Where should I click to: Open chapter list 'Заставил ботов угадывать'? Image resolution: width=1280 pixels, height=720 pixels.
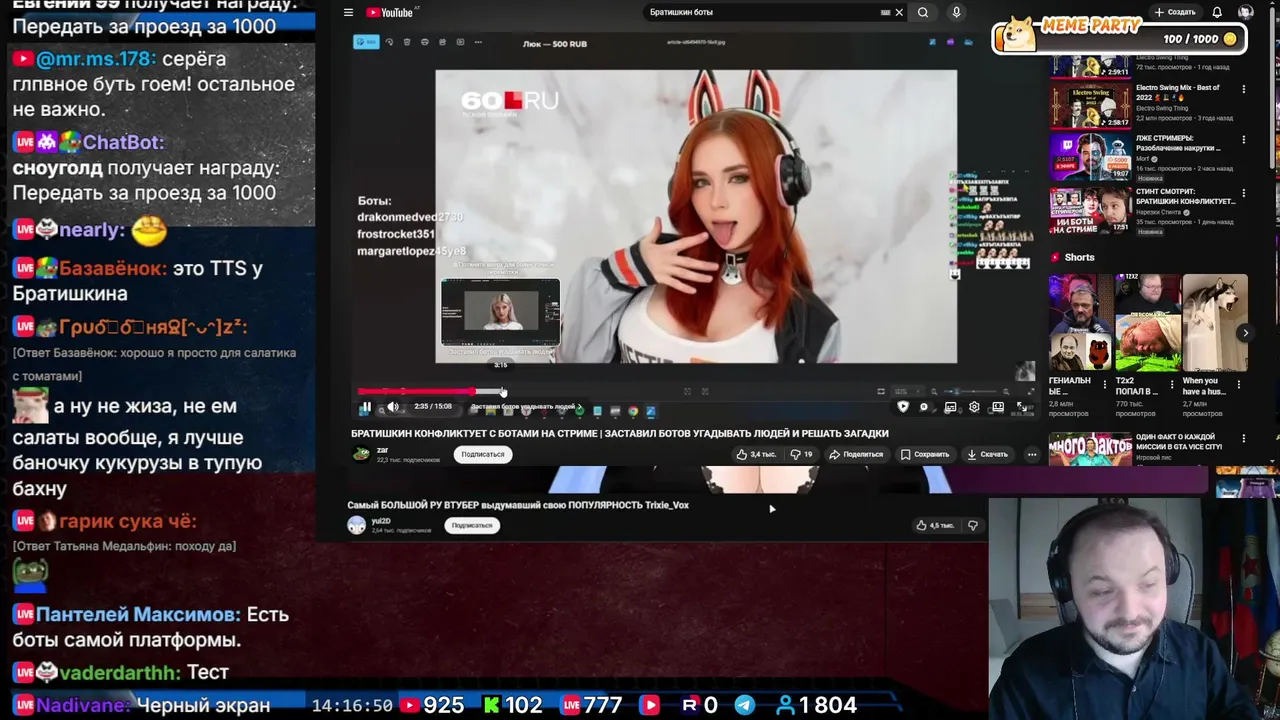pos(528,407)
